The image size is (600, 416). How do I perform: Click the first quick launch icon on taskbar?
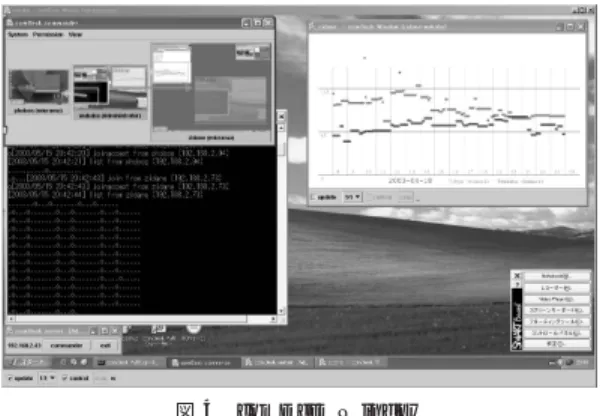click(x=63, y=362)
